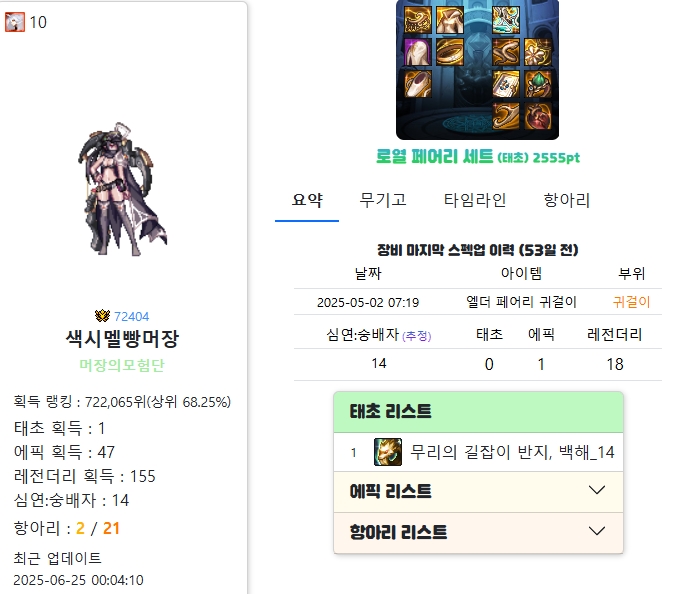This screenshot has height=594, width=699.
Task: Click the green gem earring icon
Action: click(x=538, y=84)
